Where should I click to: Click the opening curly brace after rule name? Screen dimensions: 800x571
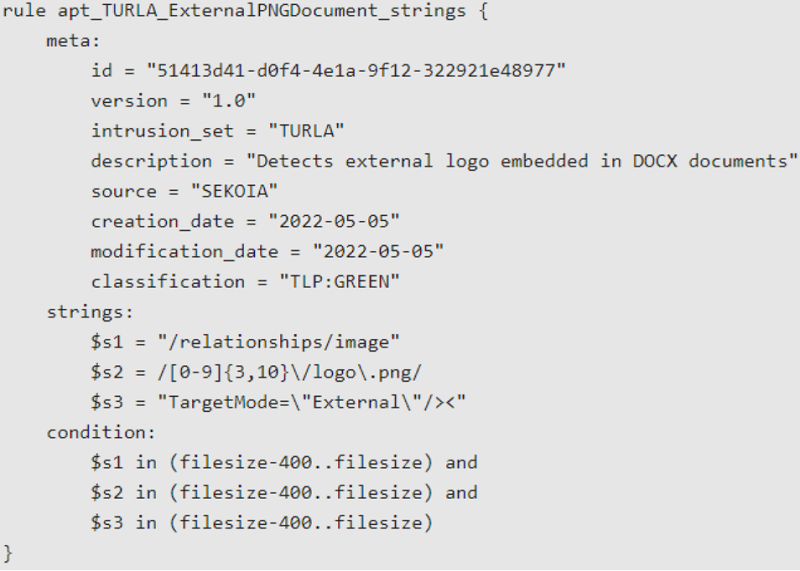(x=483, y=11)
